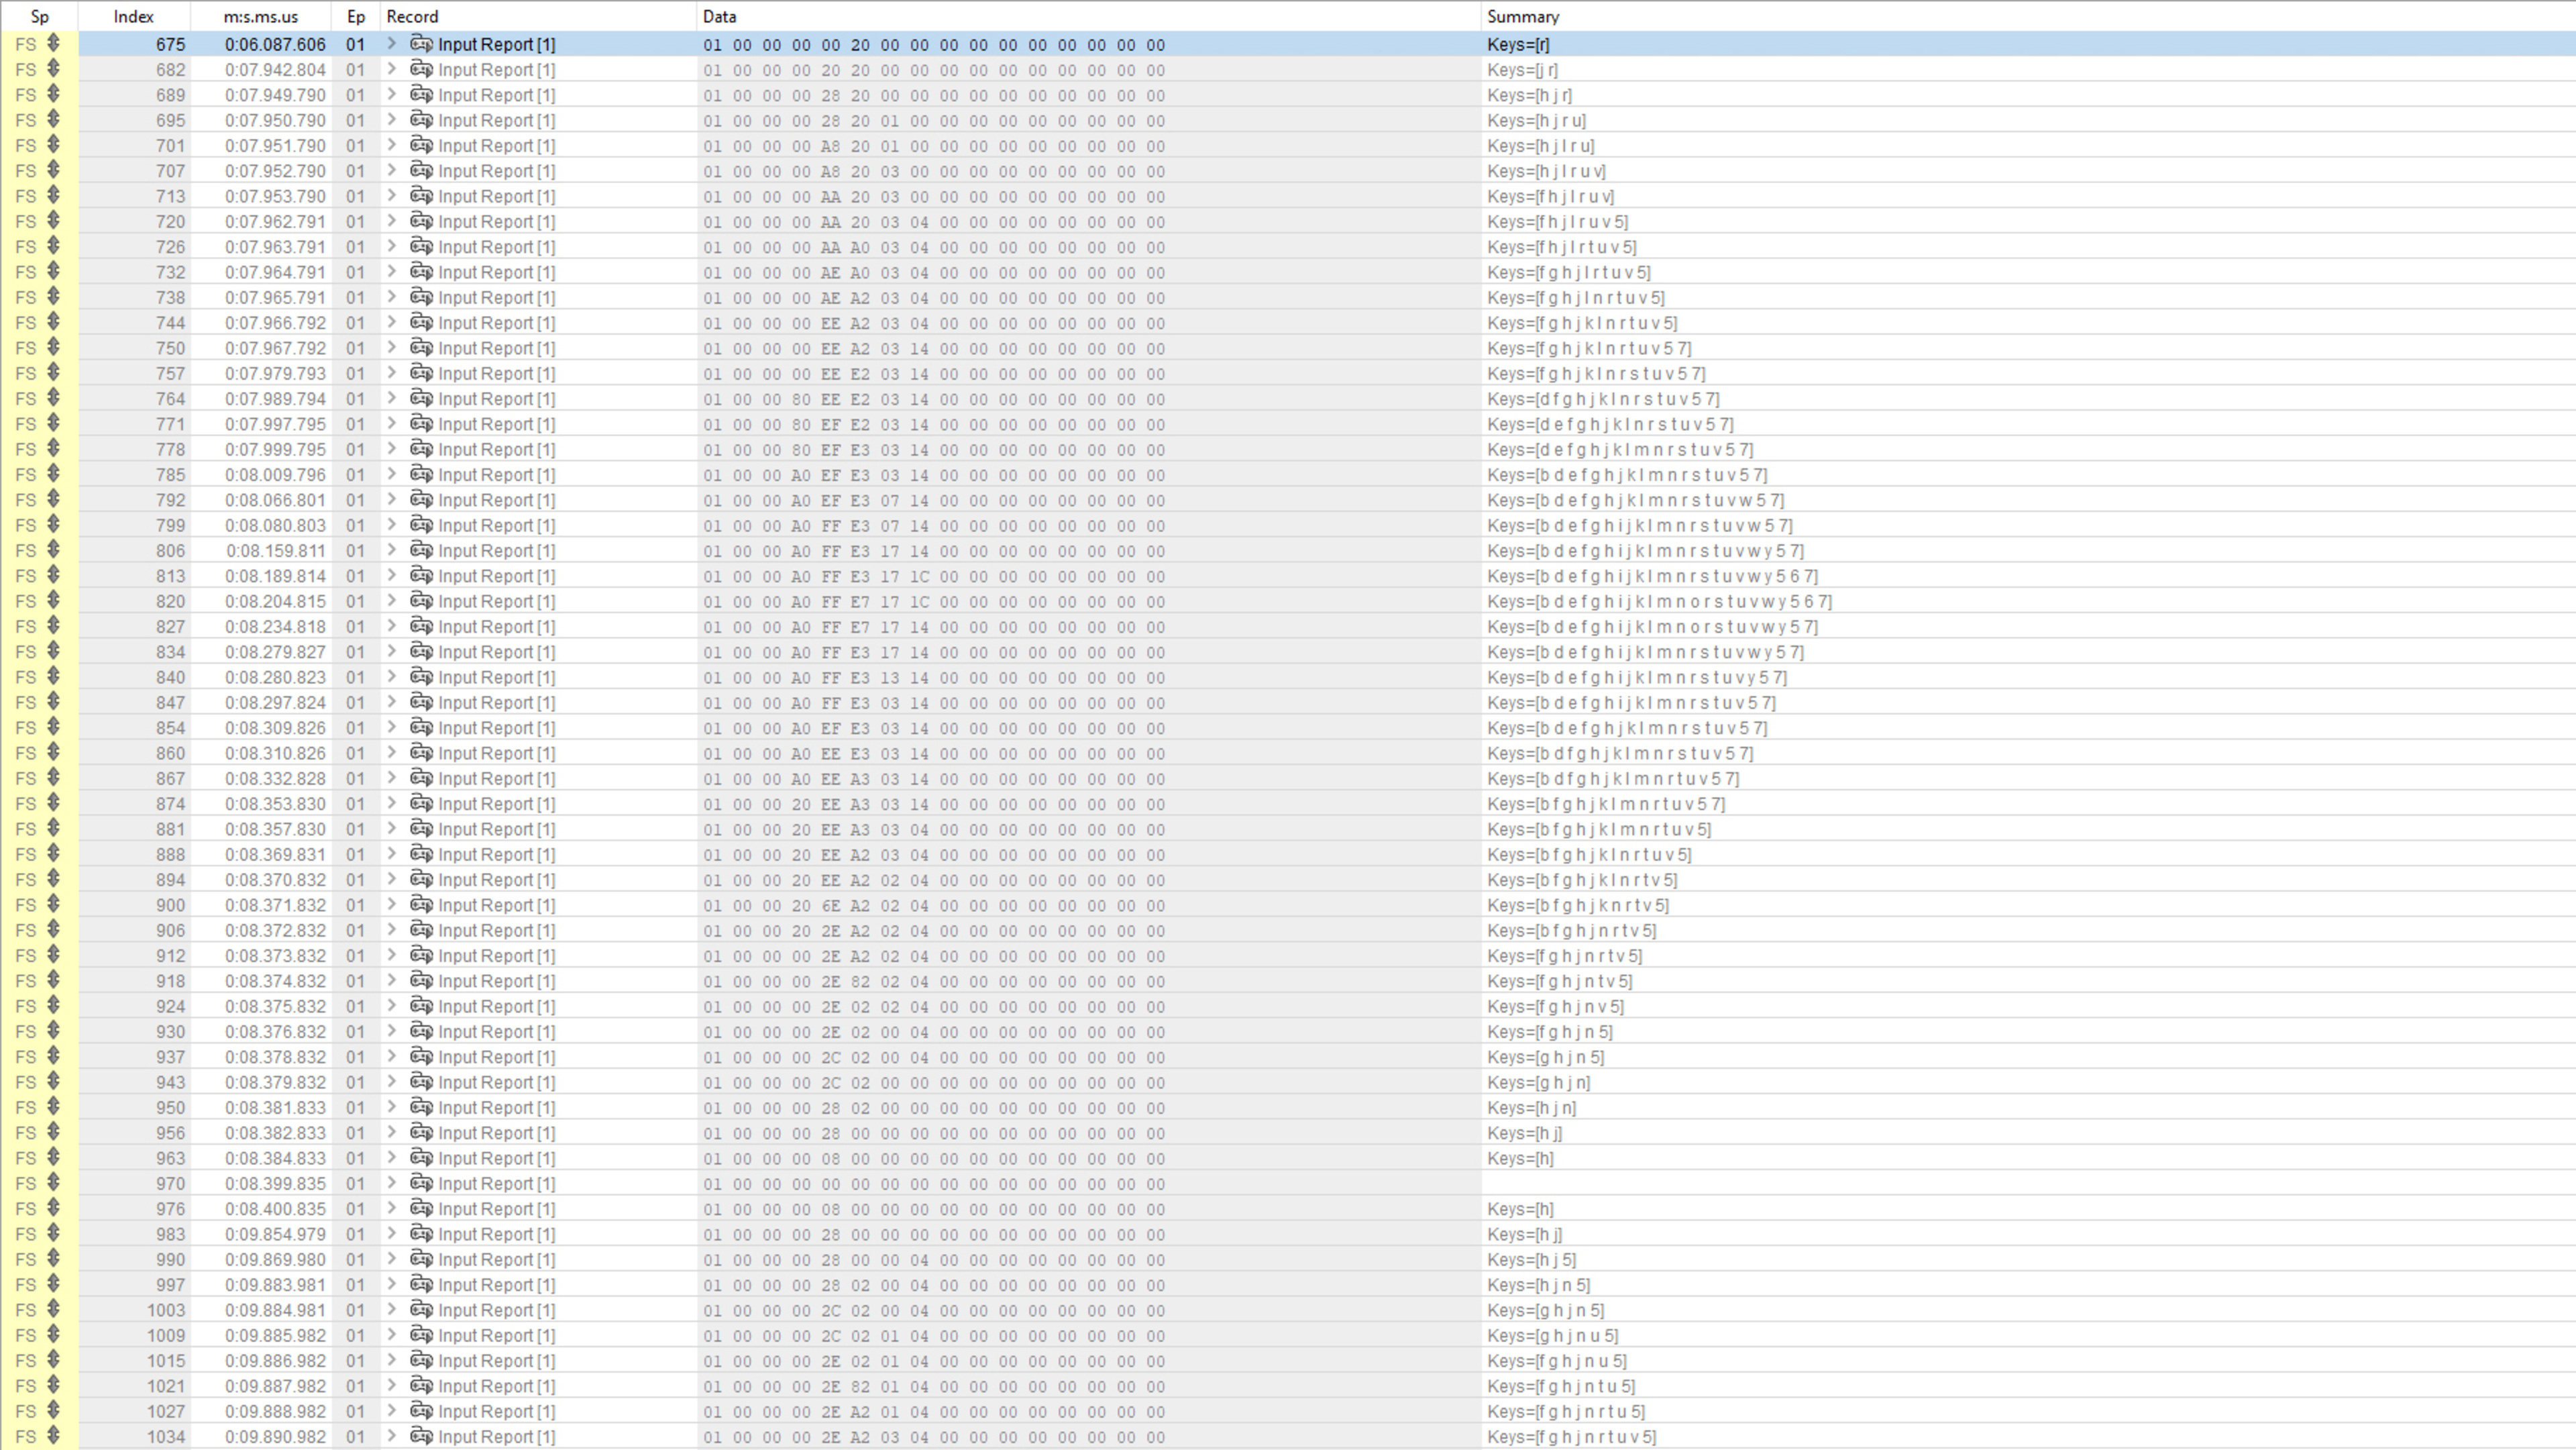Image resolution: width=2576 pixels, height=1450 pixels.
Task: Click the transfer arrows icon for index 682
Action: coord(53,69)
